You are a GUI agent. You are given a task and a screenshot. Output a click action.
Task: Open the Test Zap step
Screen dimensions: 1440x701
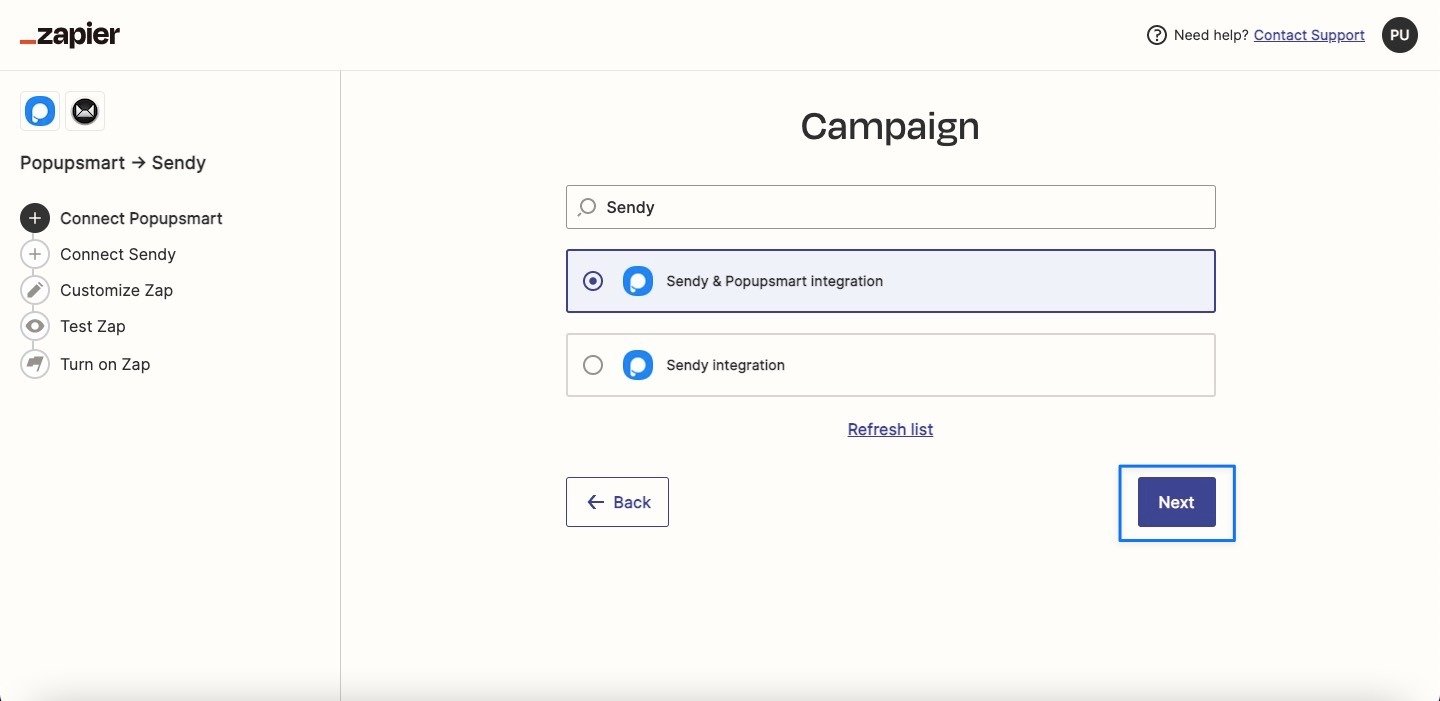pos(92,326)
